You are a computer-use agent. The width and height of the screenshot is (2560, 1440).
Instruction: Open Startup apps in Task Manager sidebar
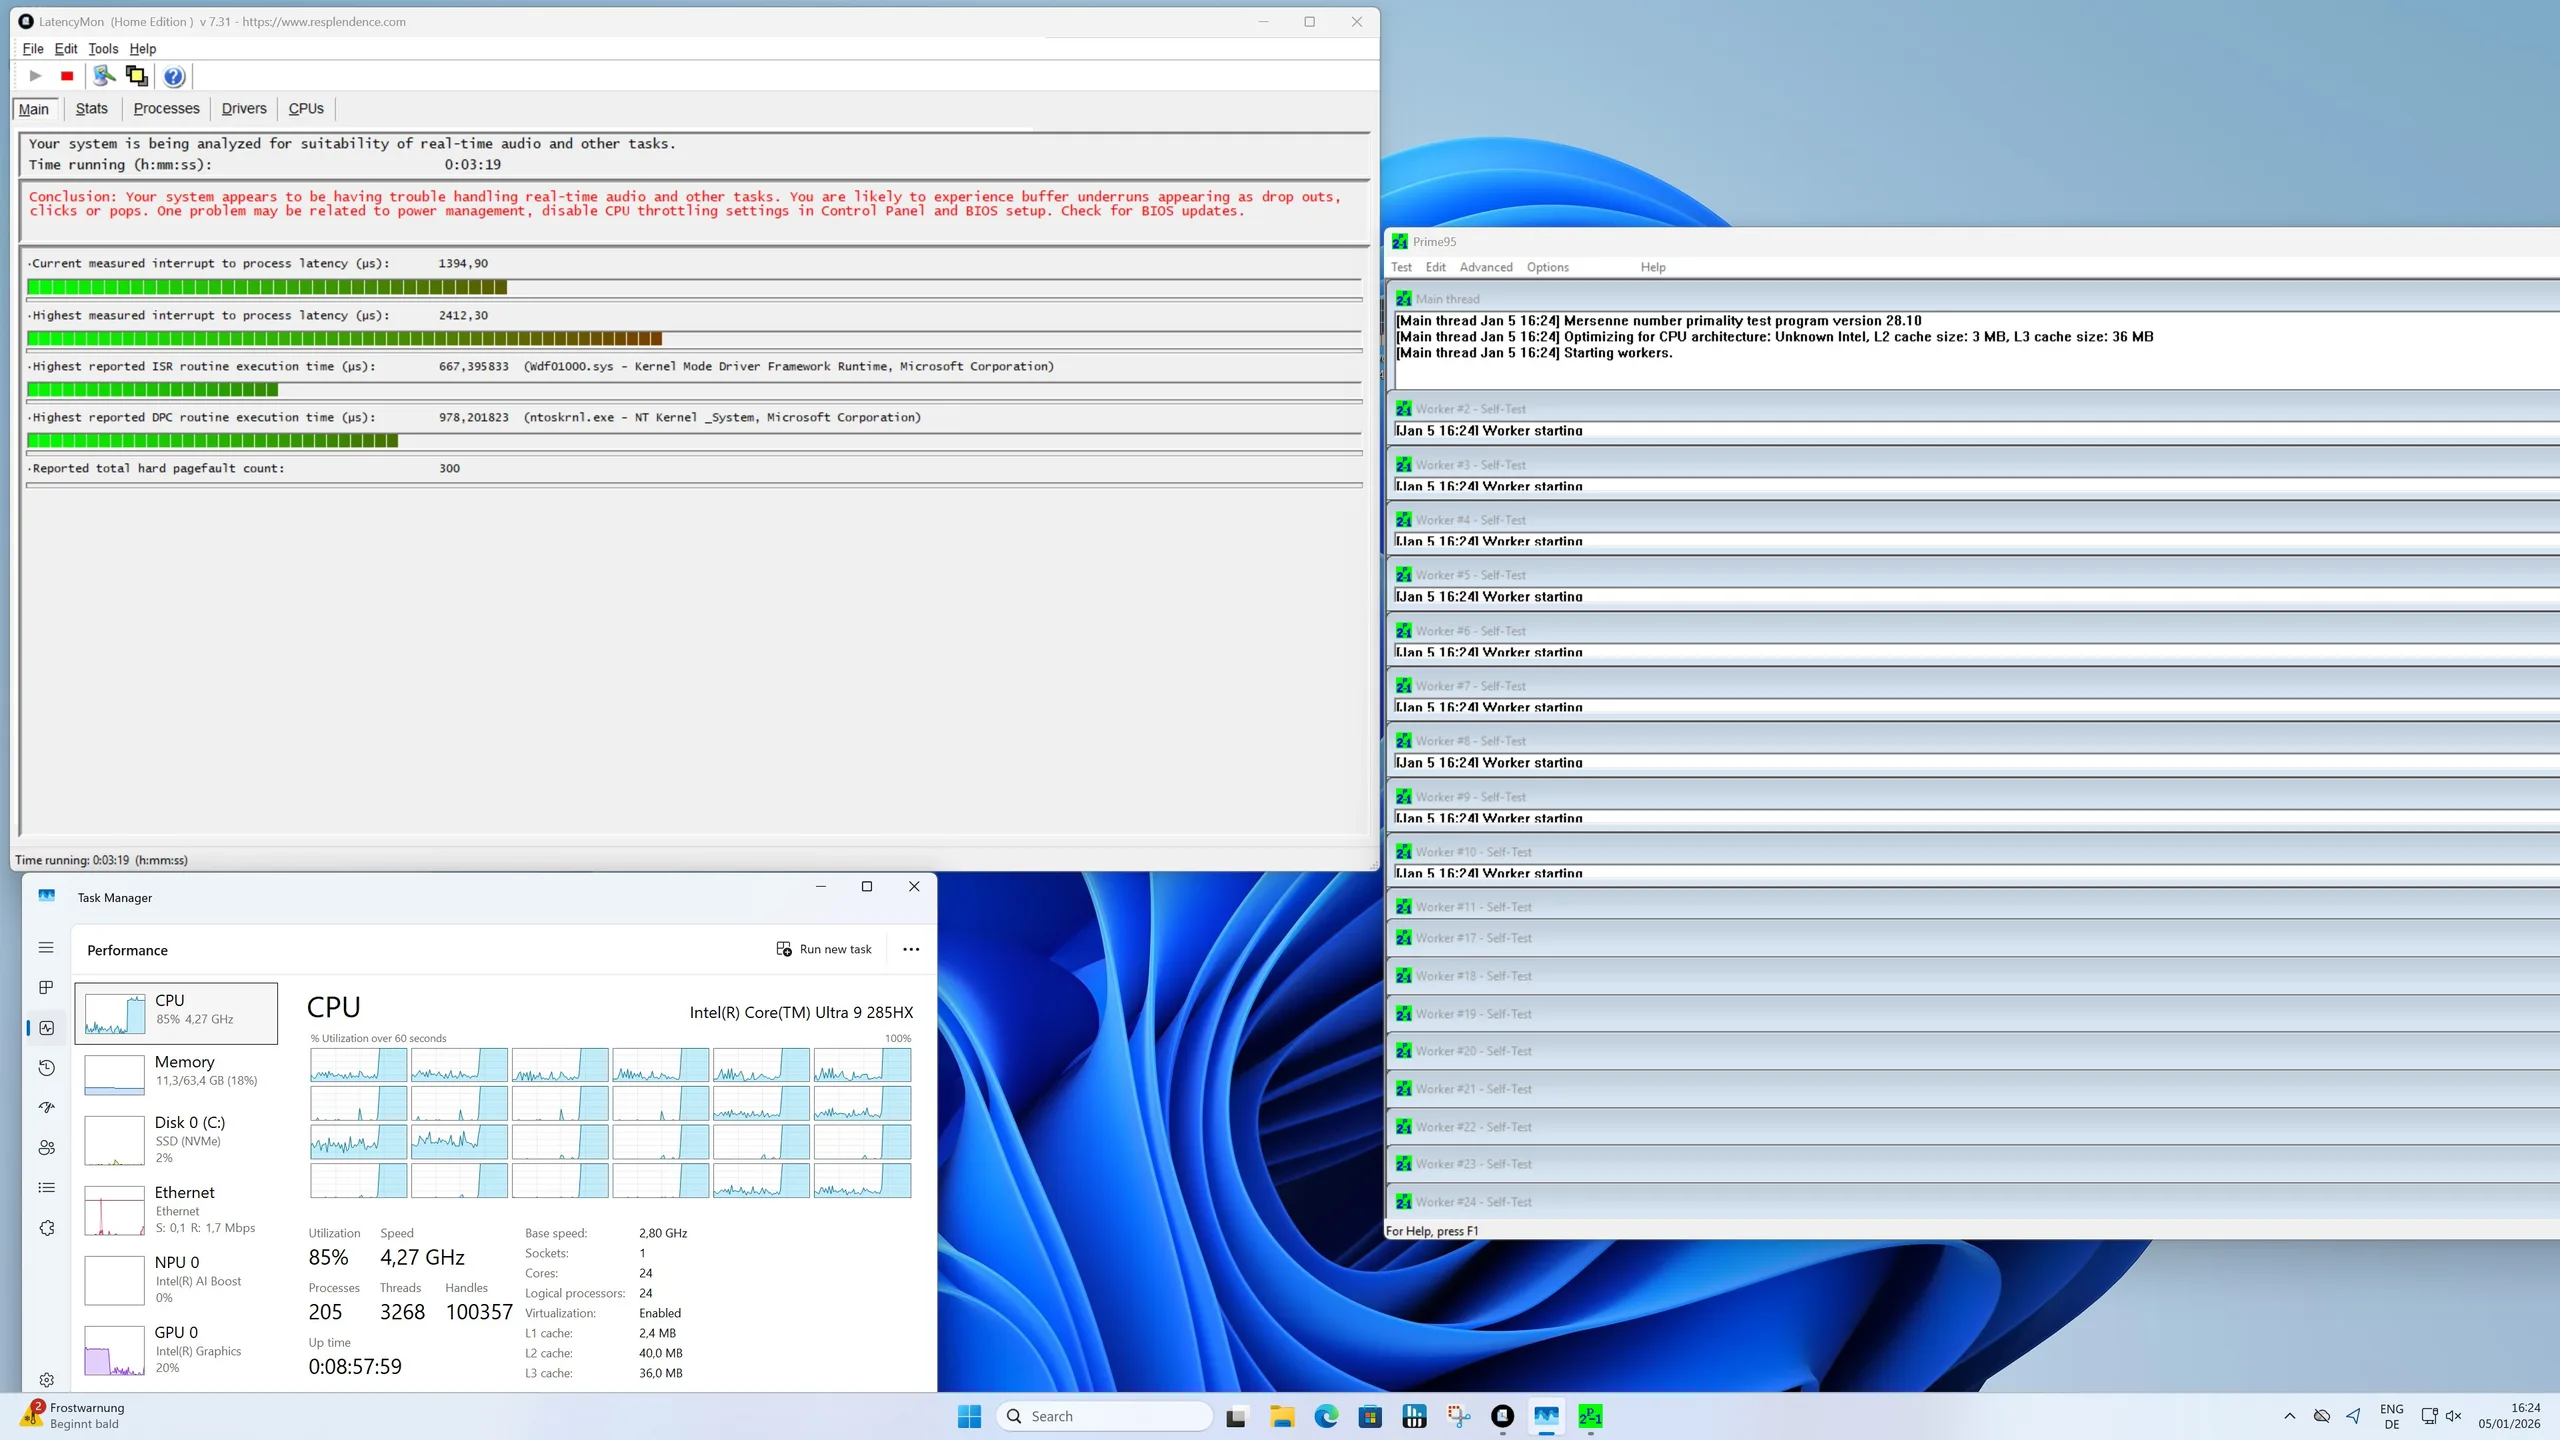point(46,1107)
